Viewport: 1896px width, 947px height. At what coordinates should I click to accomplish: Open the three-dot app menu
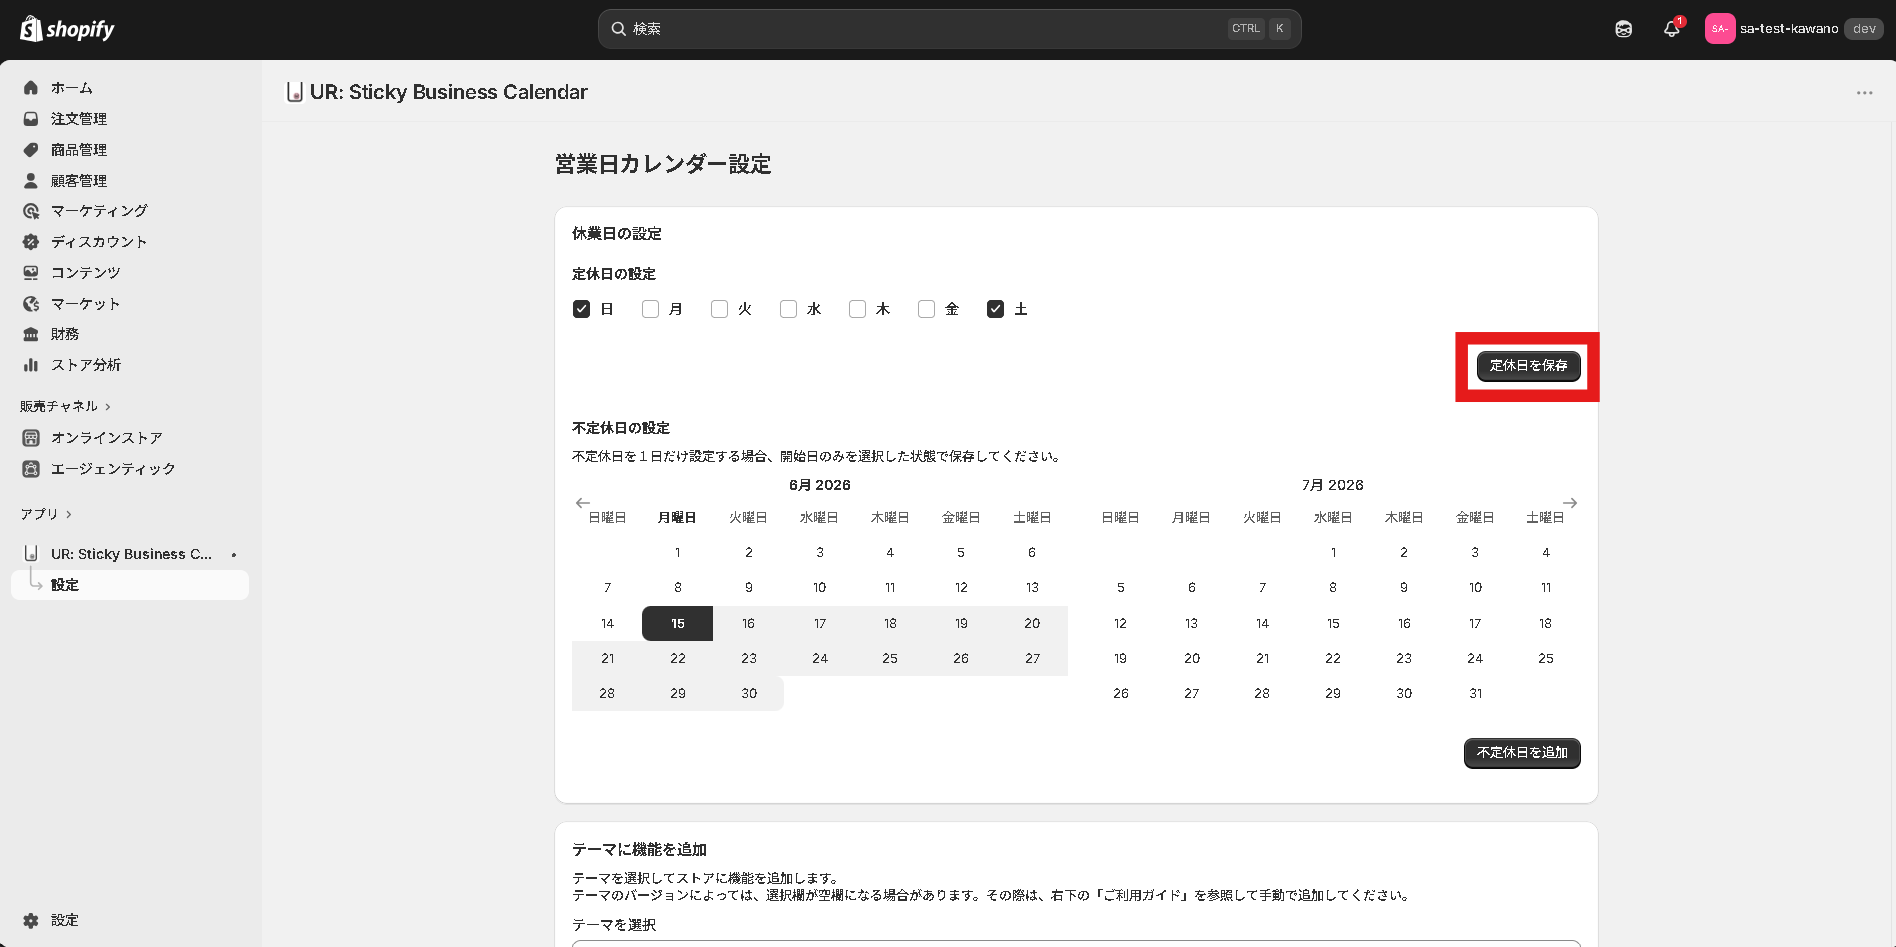pos(1864,93)
